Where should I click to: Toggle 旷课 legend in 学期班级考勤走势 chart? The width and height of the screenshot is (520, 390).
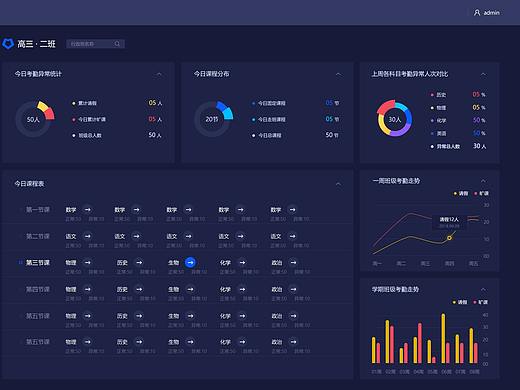tap(481, 302)
